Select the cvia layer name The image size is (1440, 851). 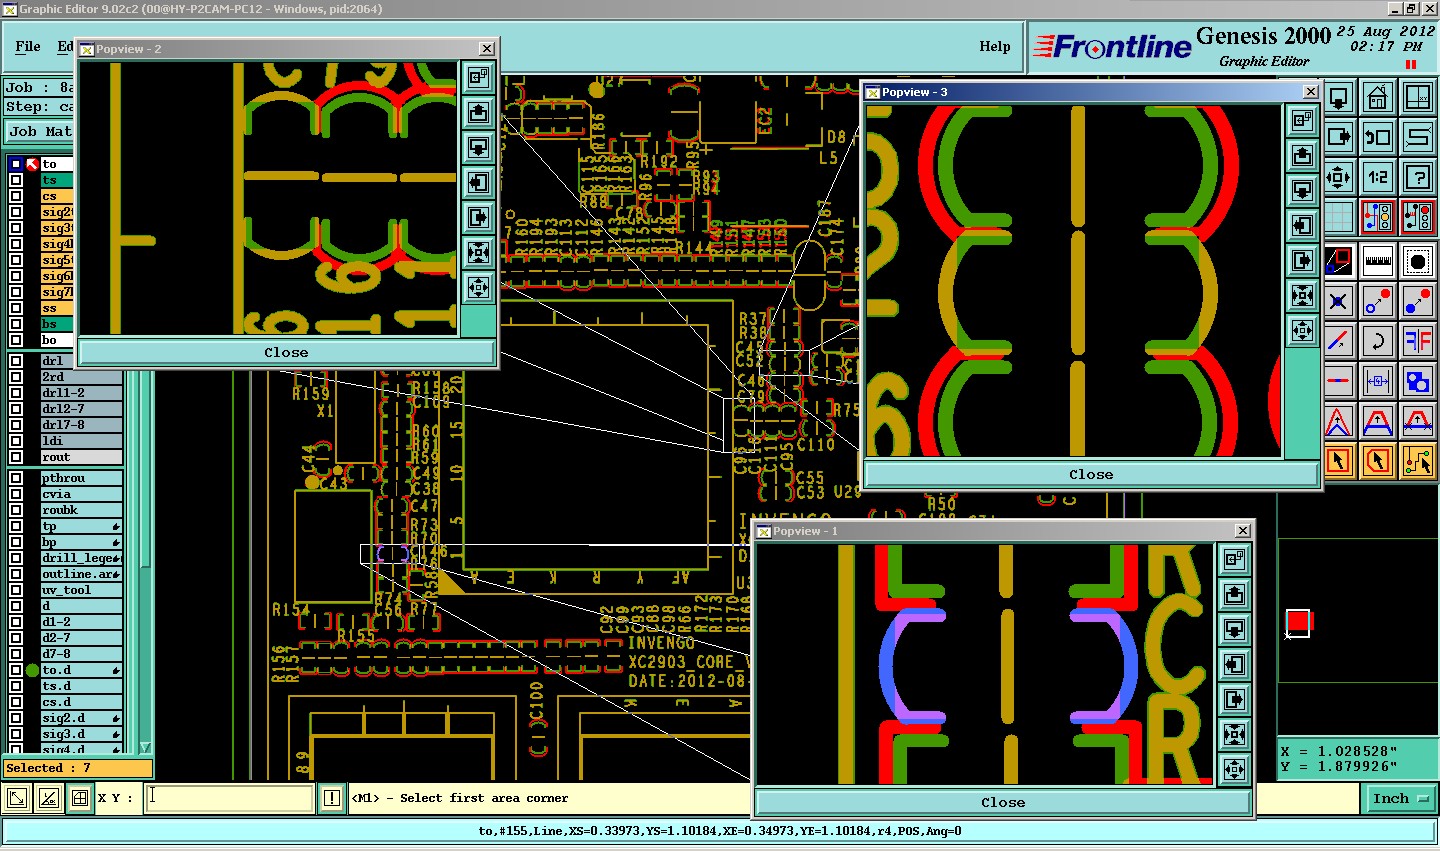(81, 494)
